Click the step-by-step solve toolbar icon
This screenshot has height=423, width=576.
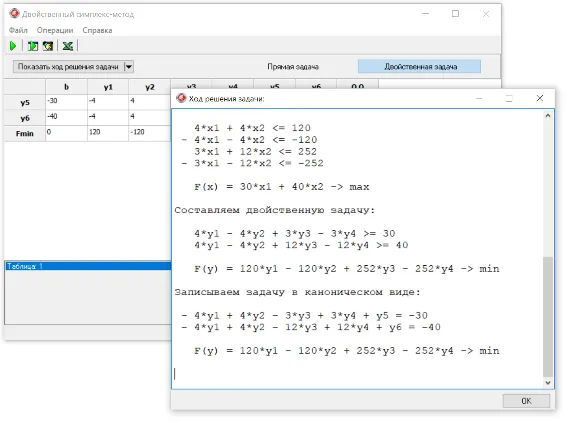(x=33, y=46)
